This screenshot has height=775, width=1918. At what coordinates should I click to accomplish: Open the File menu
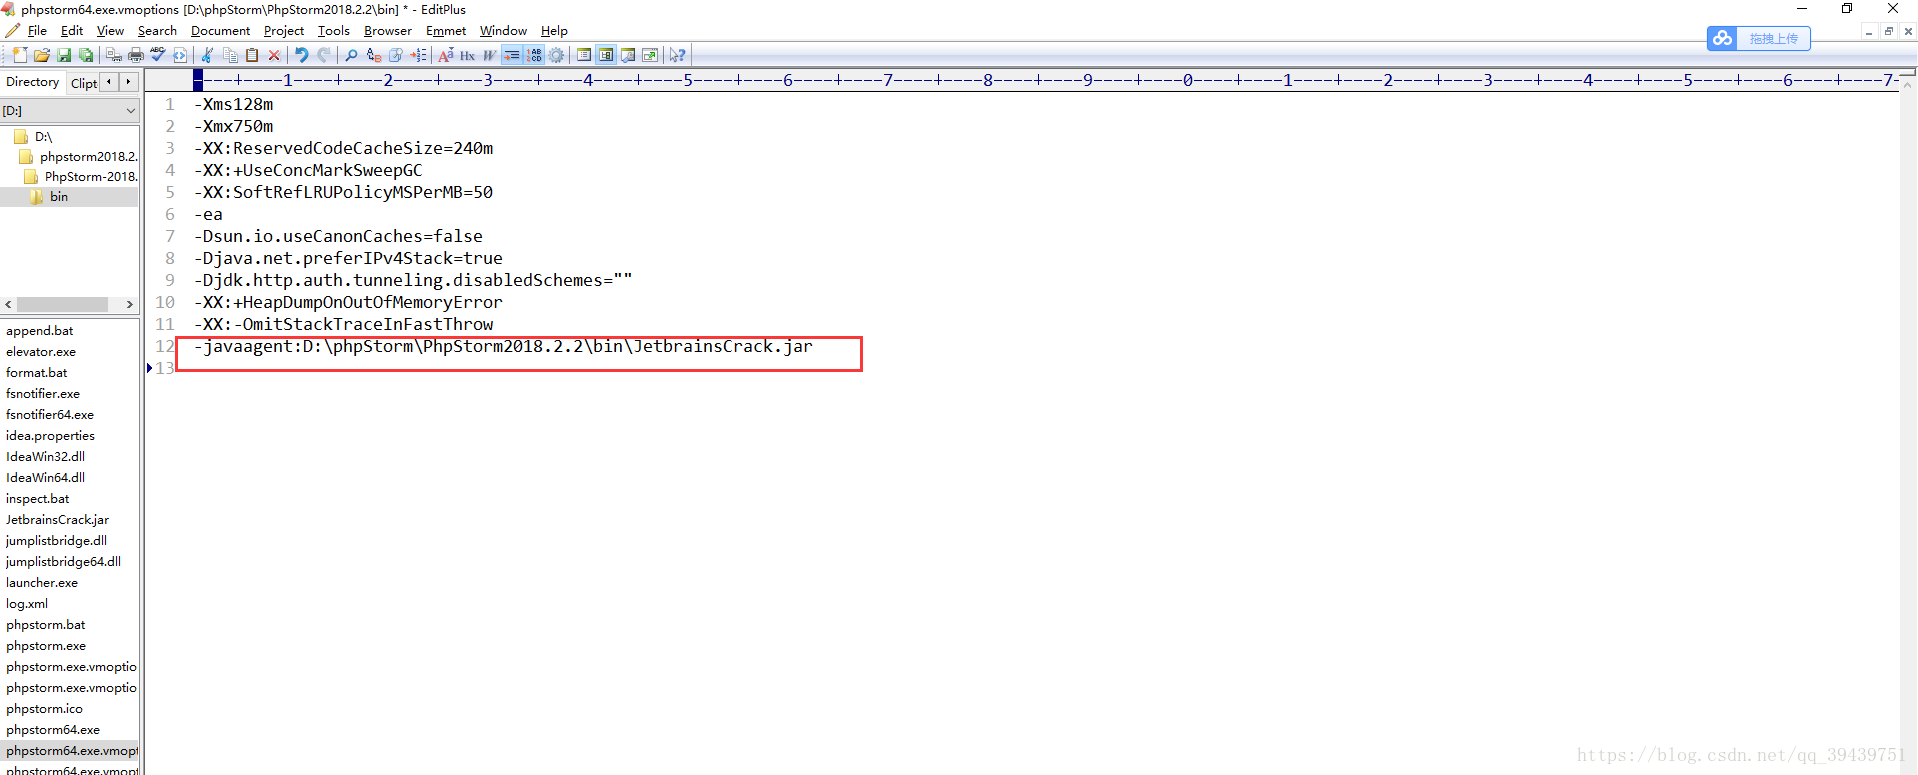point(37,31)
